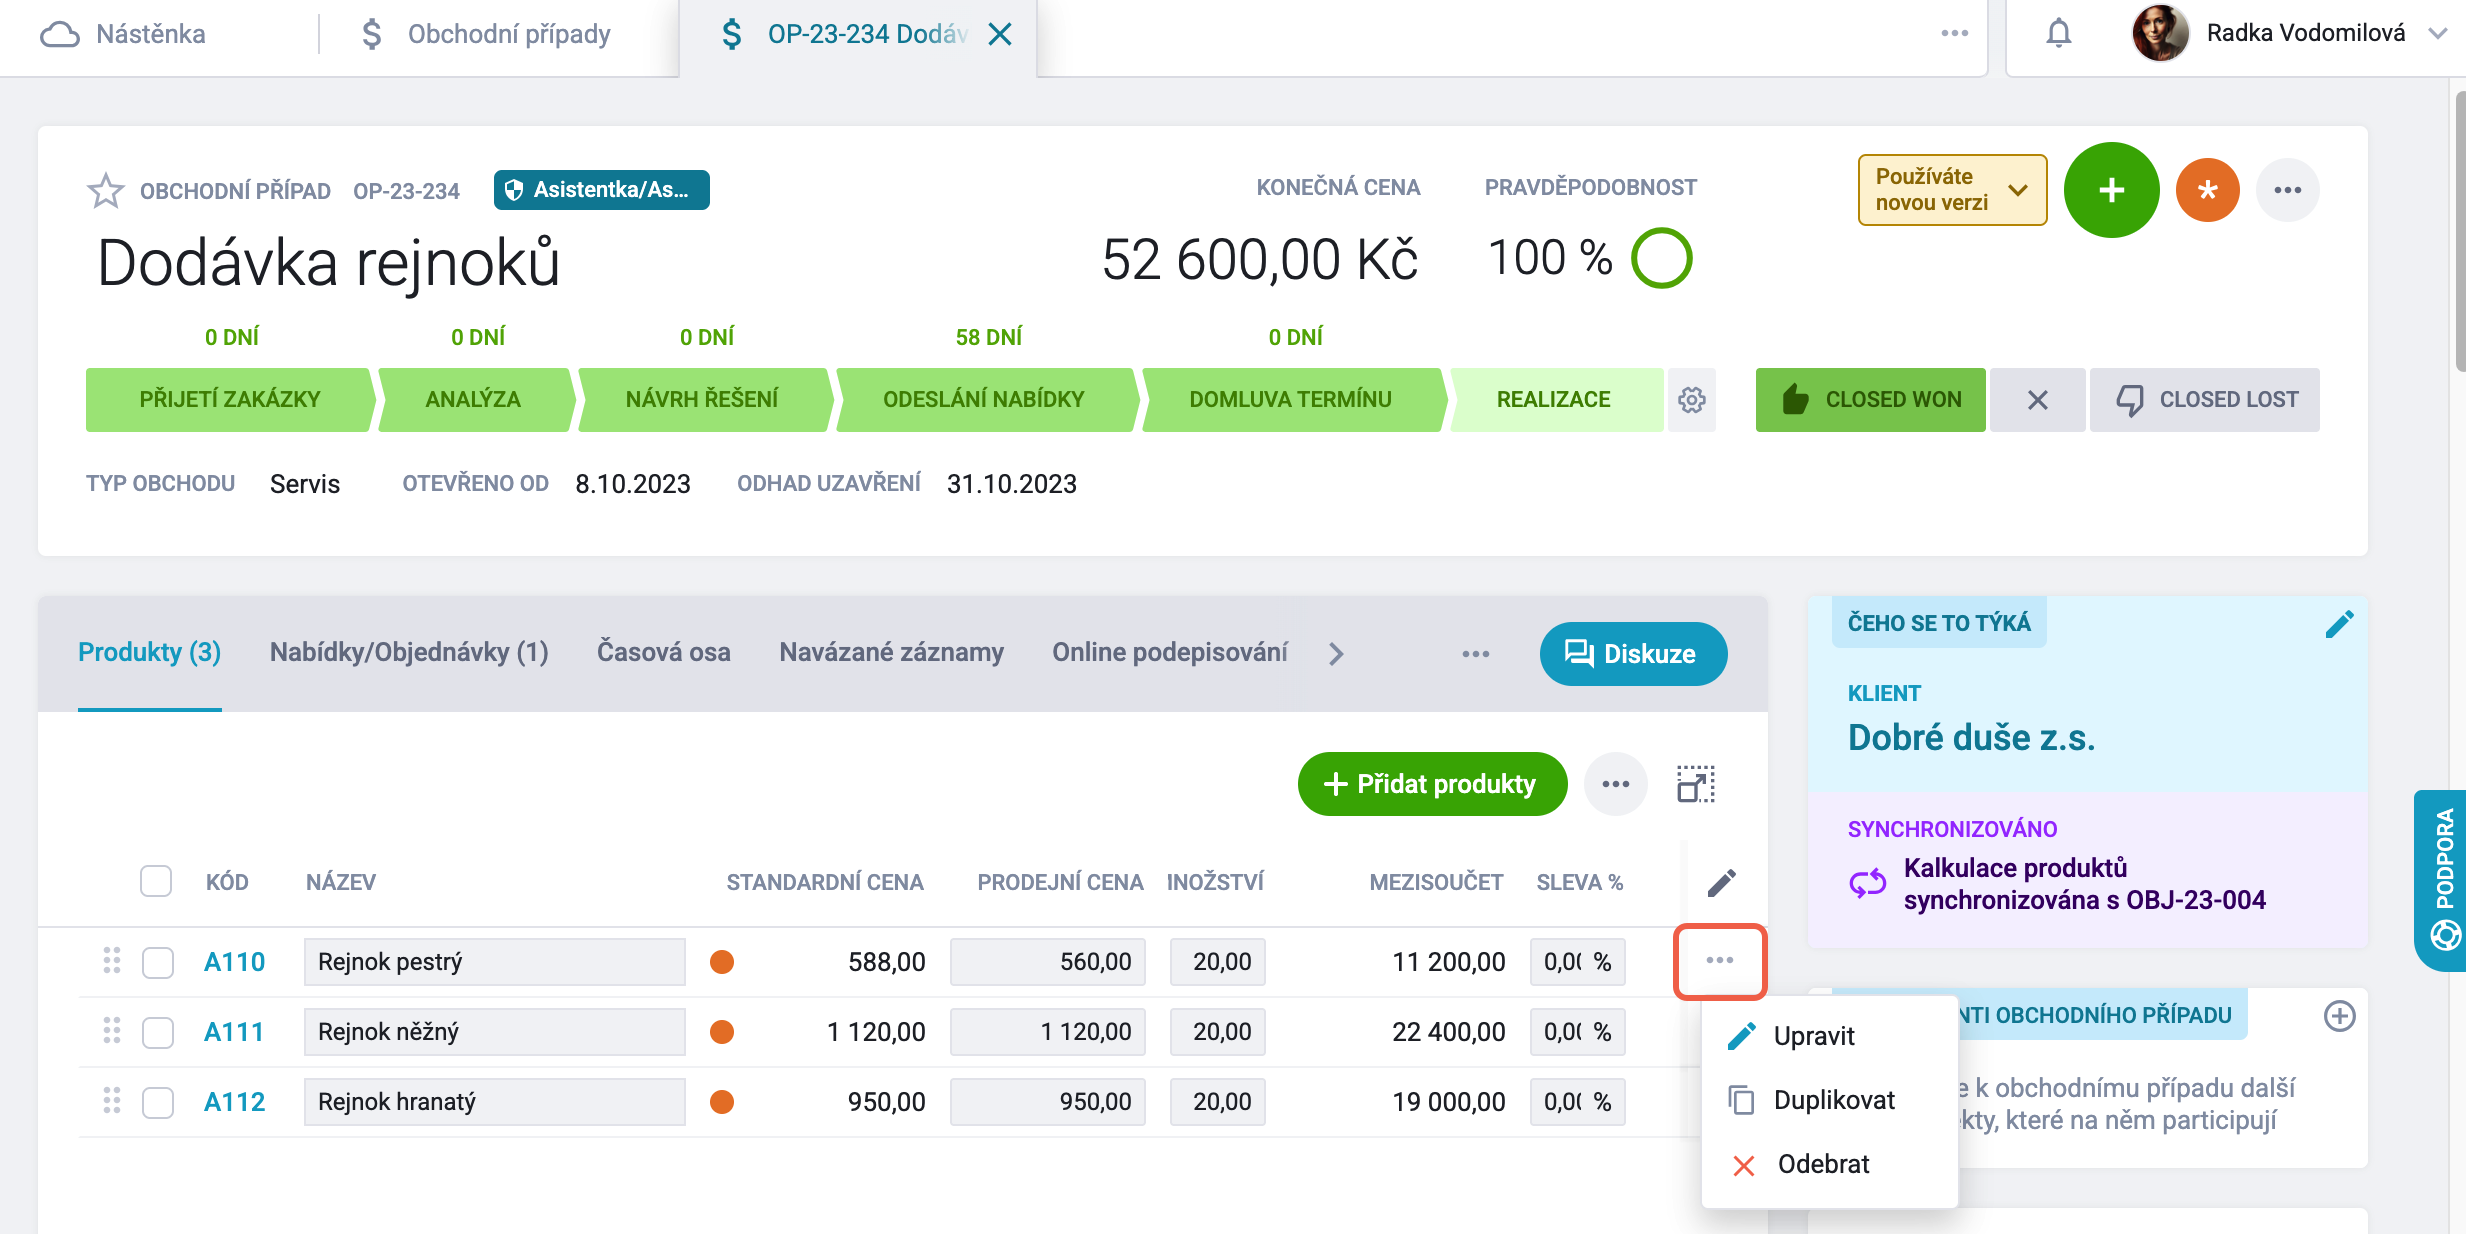2466x1234 pixels.
Task: Switch to Nabídky/Objednávky tab
Action: 409,652
